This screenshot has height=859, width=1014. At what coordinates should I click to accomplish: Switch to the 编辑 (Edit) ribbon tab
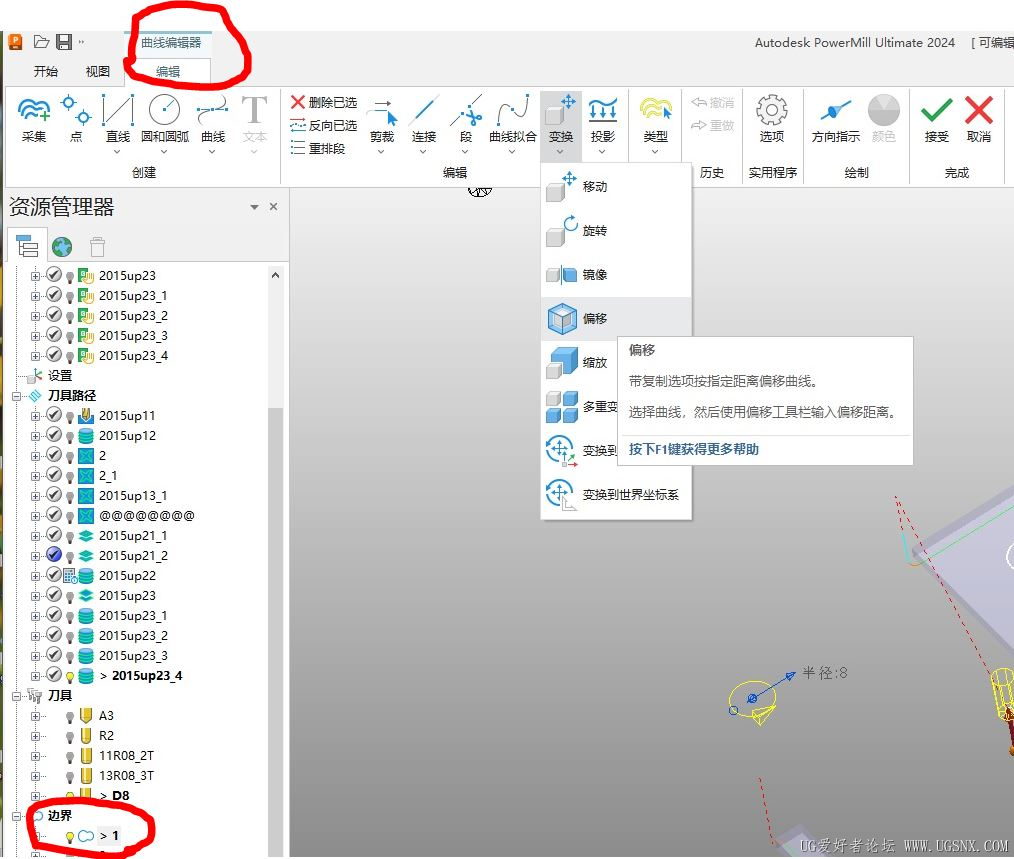tap(167, 71)
